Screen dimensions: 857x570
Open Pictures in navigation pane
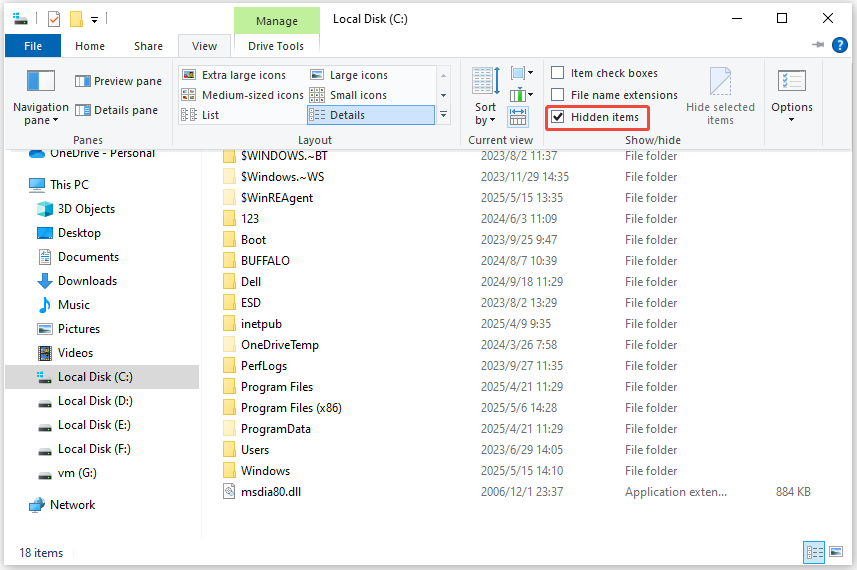coord(68,329)
